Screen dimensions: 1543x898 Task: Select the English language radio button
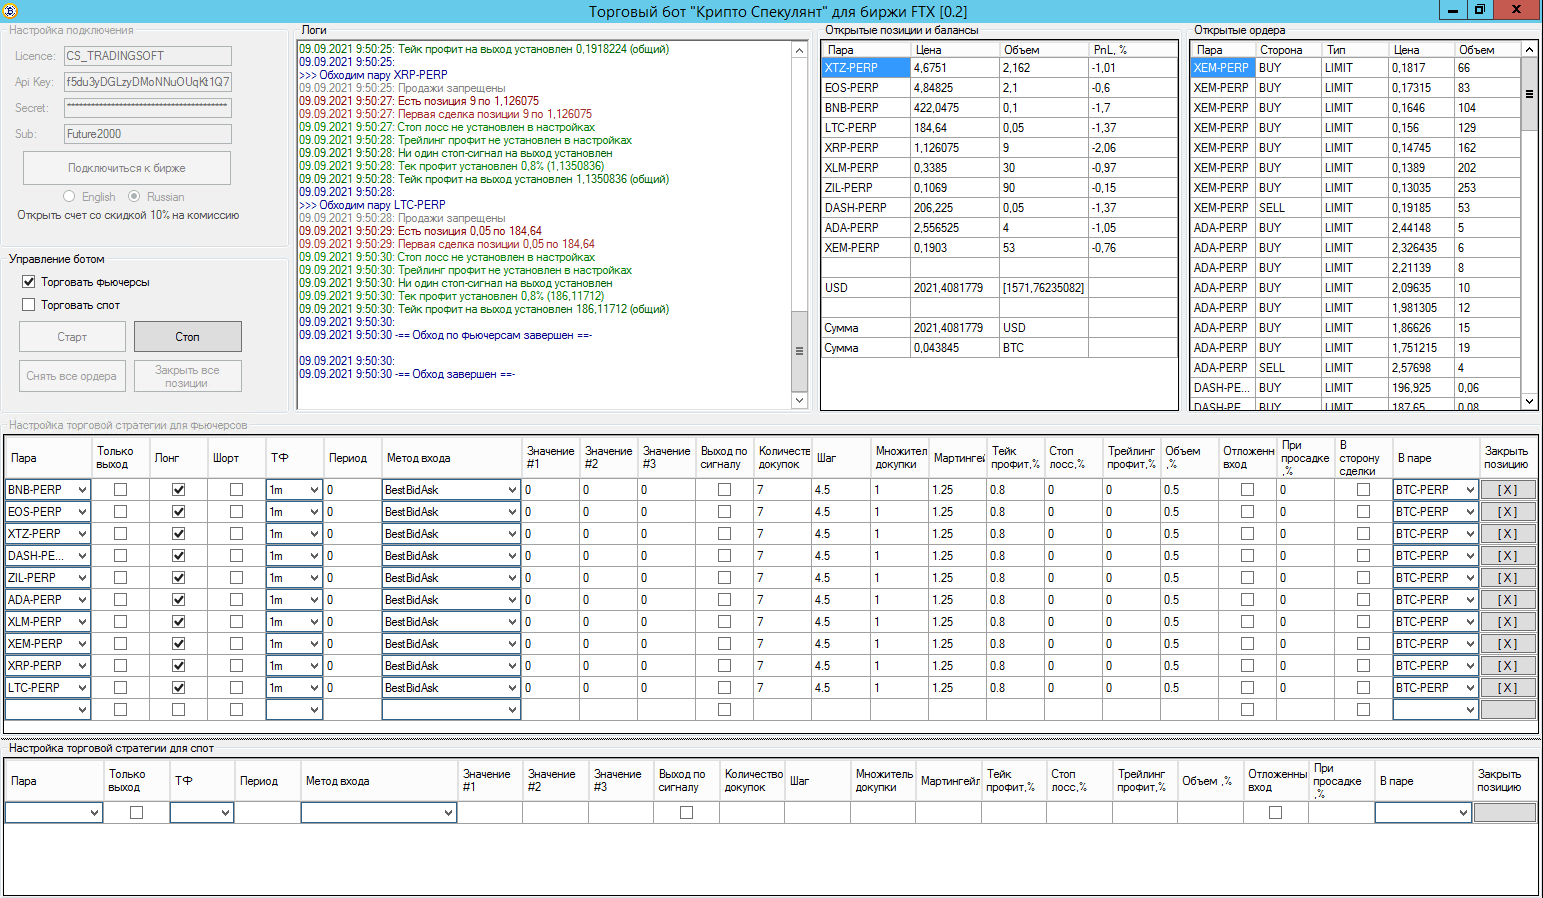69,197
